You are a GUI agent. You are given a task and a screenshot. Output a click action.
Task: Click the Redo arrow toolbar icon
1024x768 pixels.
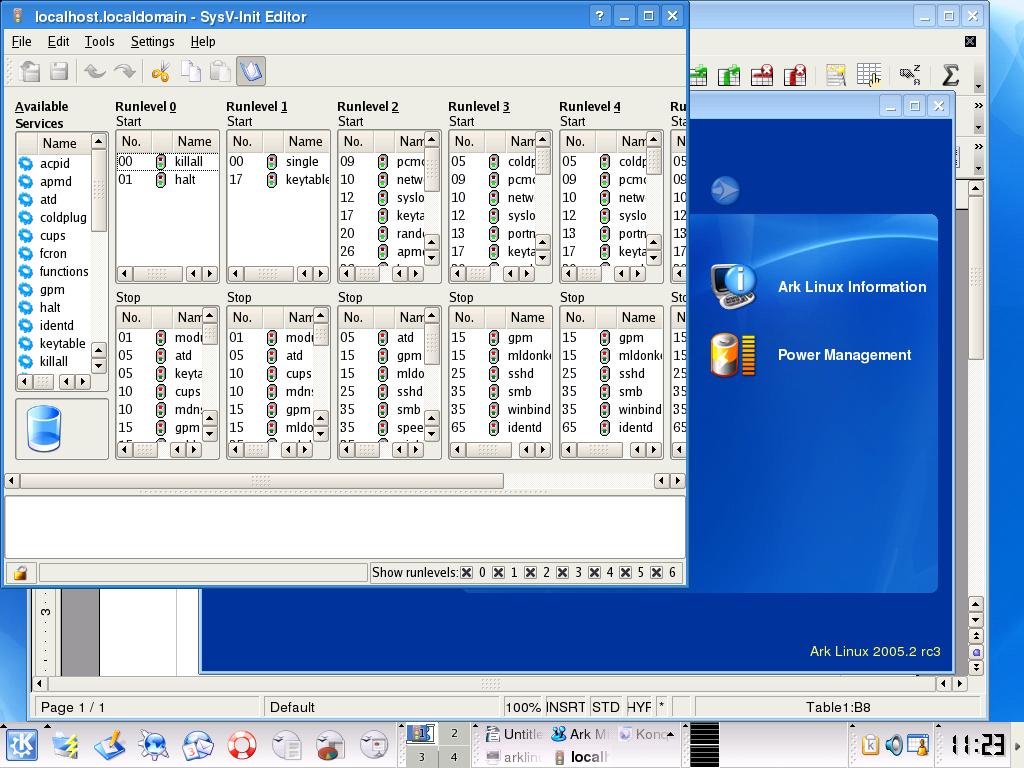click(x=125, y=71)
